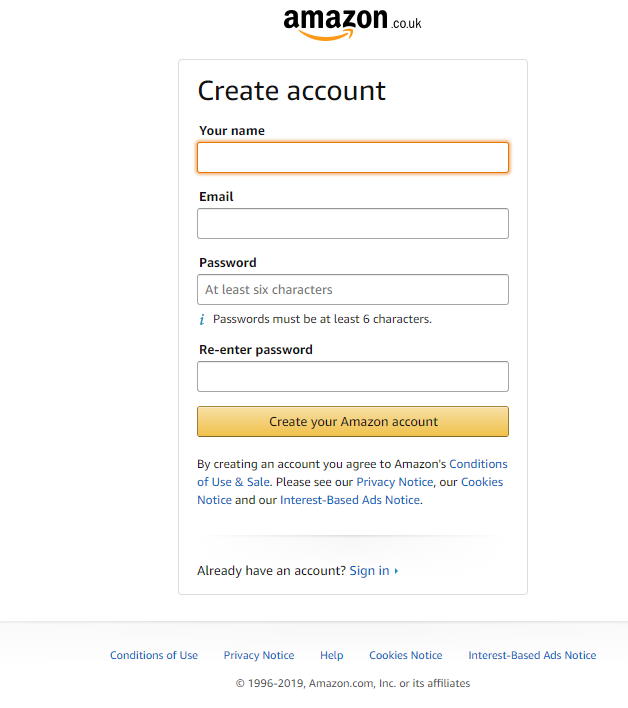
Task: Open Conditions of Use & Sale link
Action: (478, 464)
